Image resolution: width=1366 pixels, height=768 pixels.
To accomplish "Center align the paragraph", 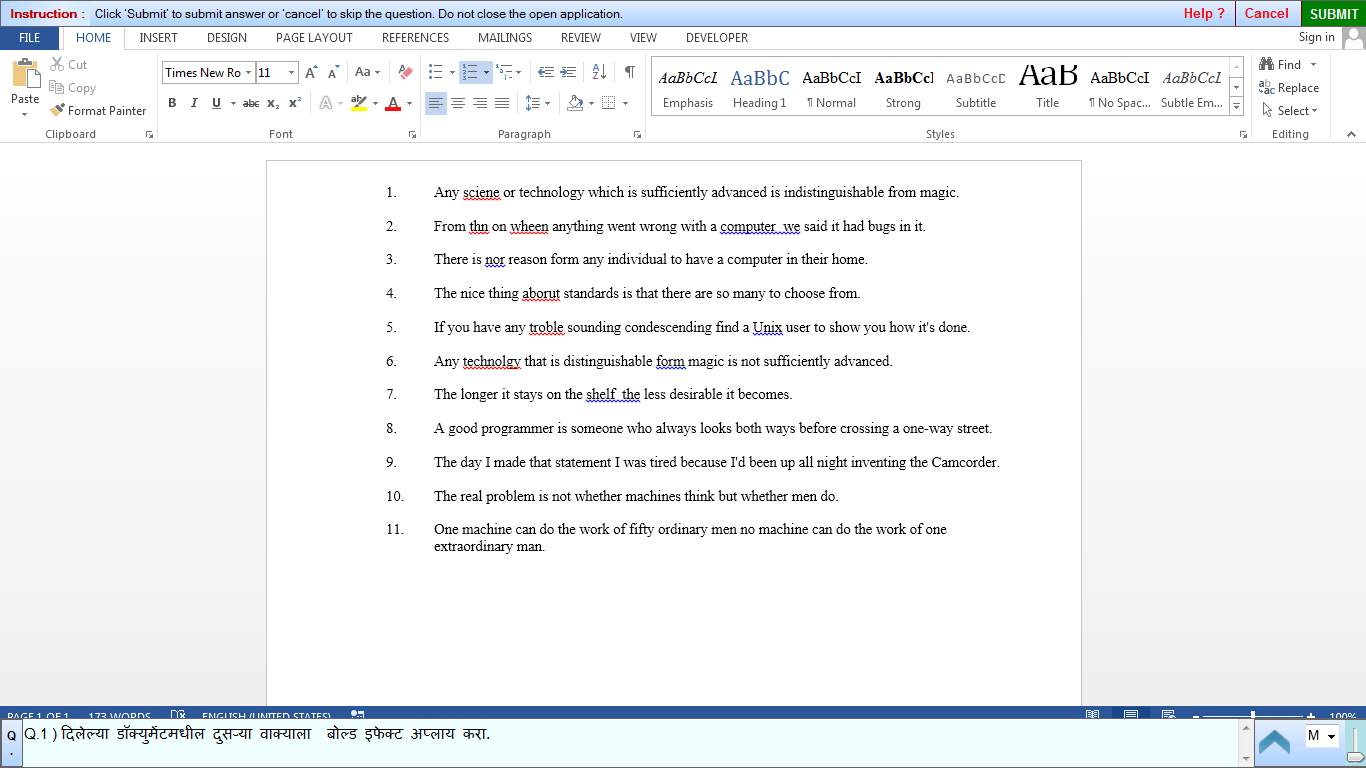I will 458,103.
